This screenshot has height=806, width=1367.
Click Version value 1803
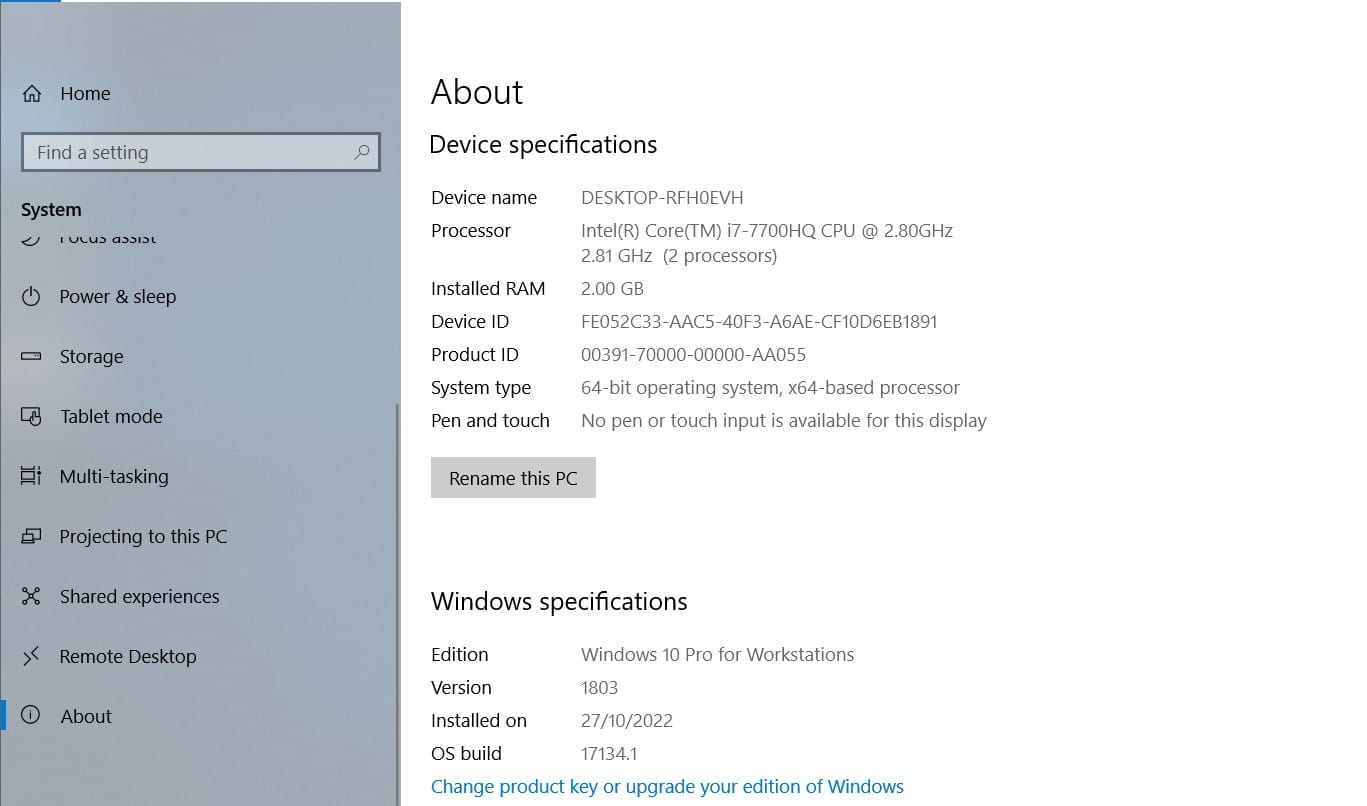click(x=599, y=687)
